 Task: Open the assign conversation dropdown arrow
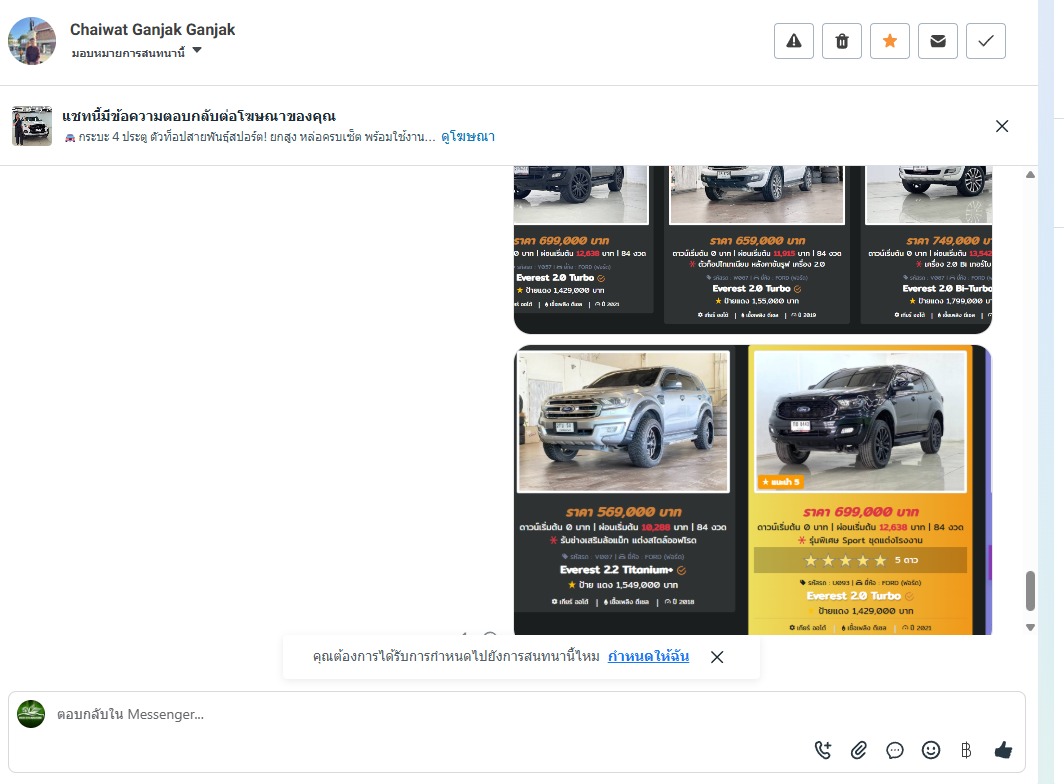point(197,50)
